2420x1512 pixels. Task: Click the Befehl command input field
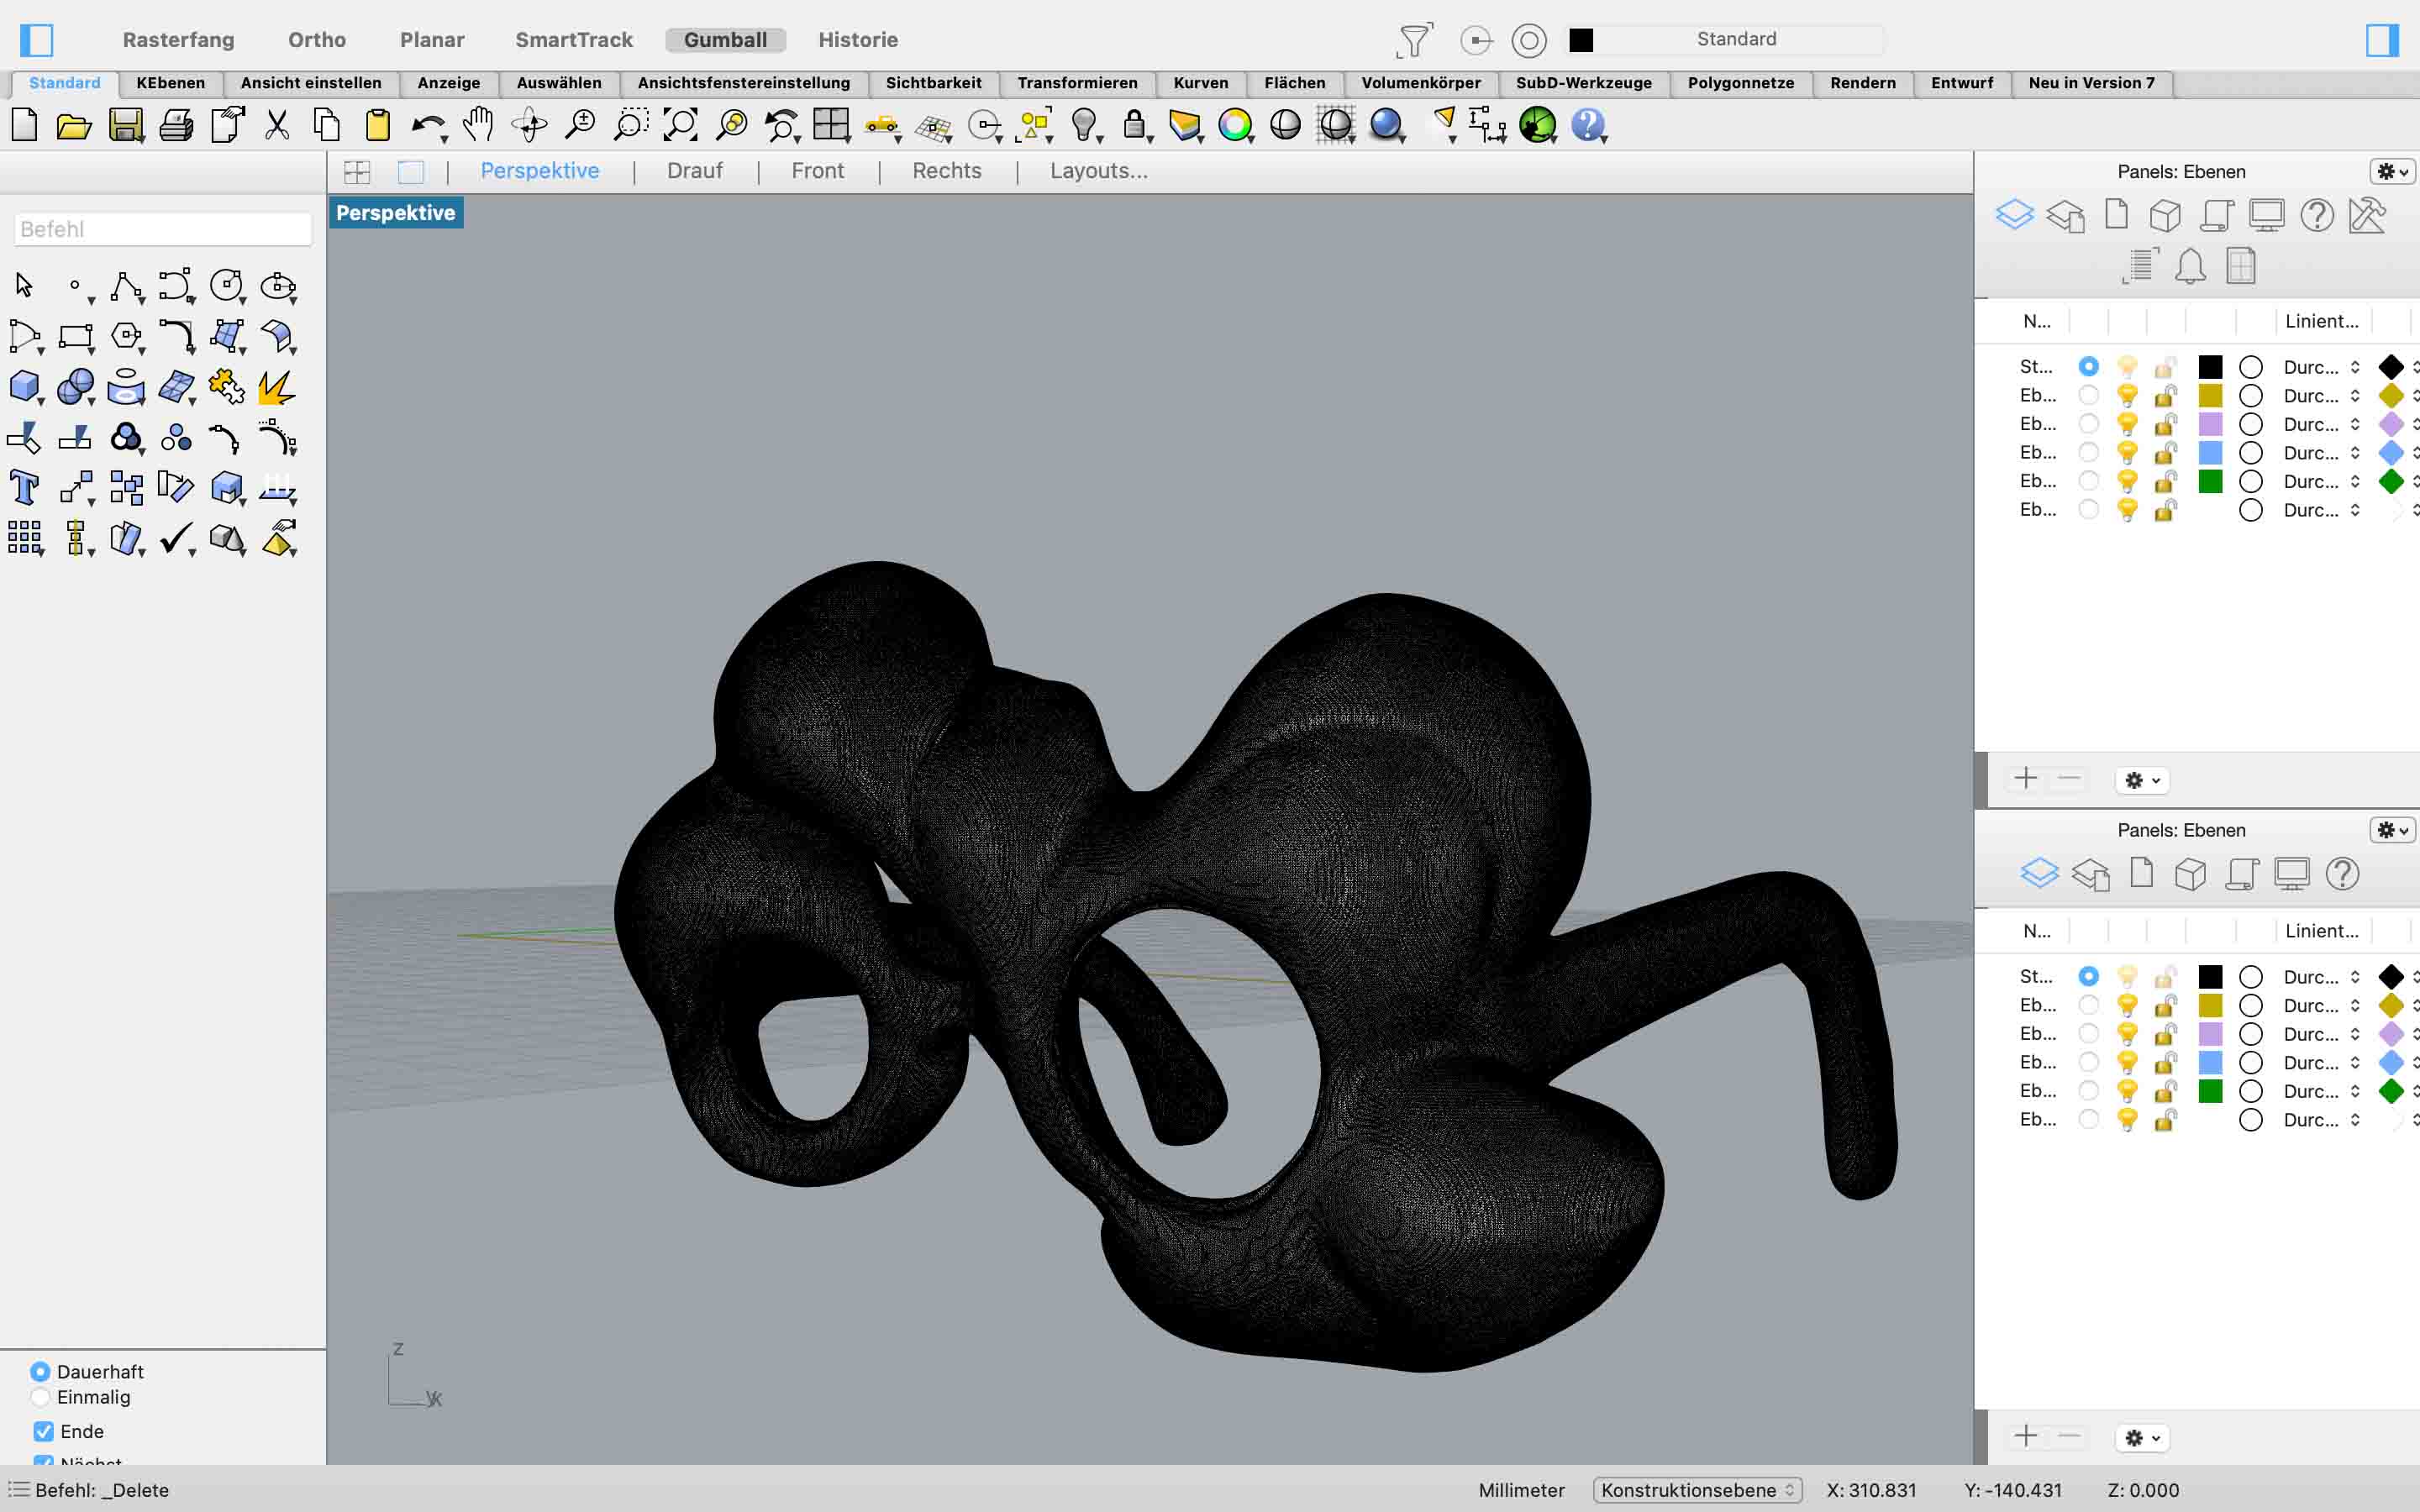163,229
